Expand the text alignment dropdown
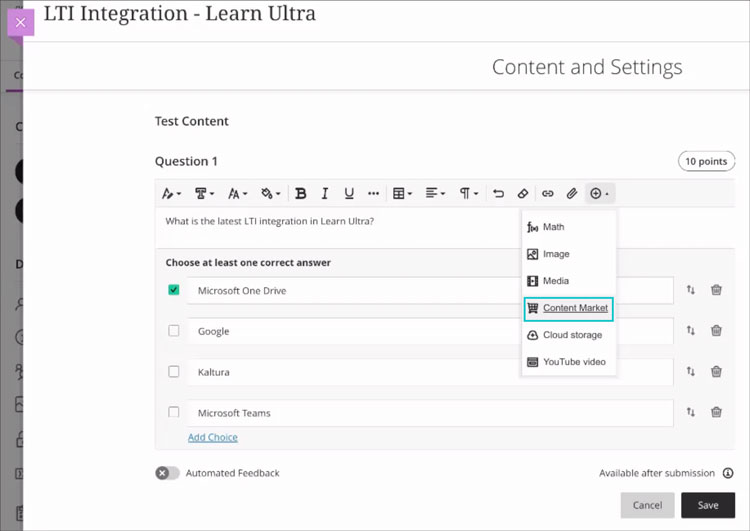 [x=435, y=194]
